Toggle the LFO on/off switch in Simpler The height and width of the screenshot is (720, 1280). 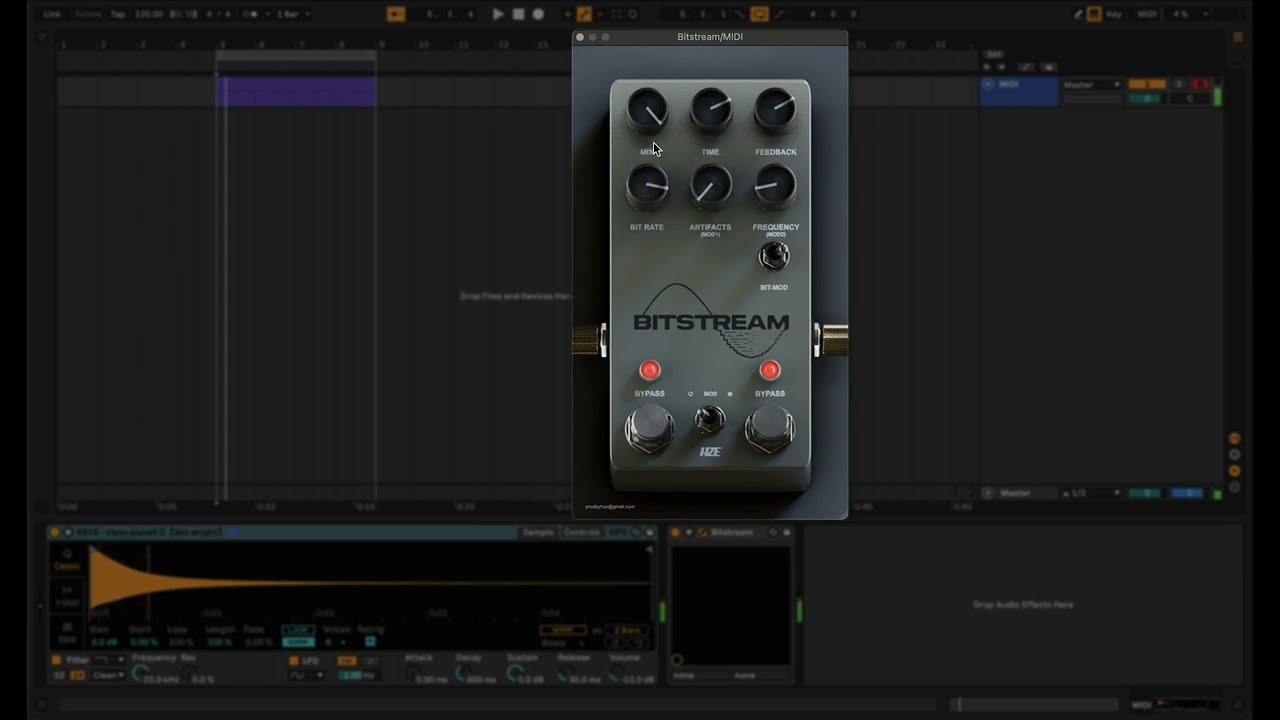[x=293, y=661]
